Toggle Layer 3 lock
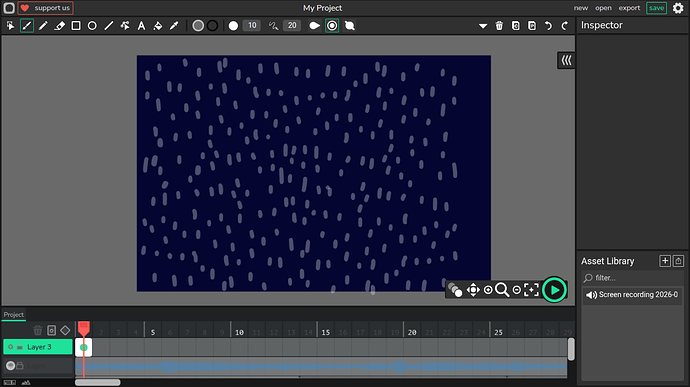The width and height of the screenshot is (690, 387). 20,347
